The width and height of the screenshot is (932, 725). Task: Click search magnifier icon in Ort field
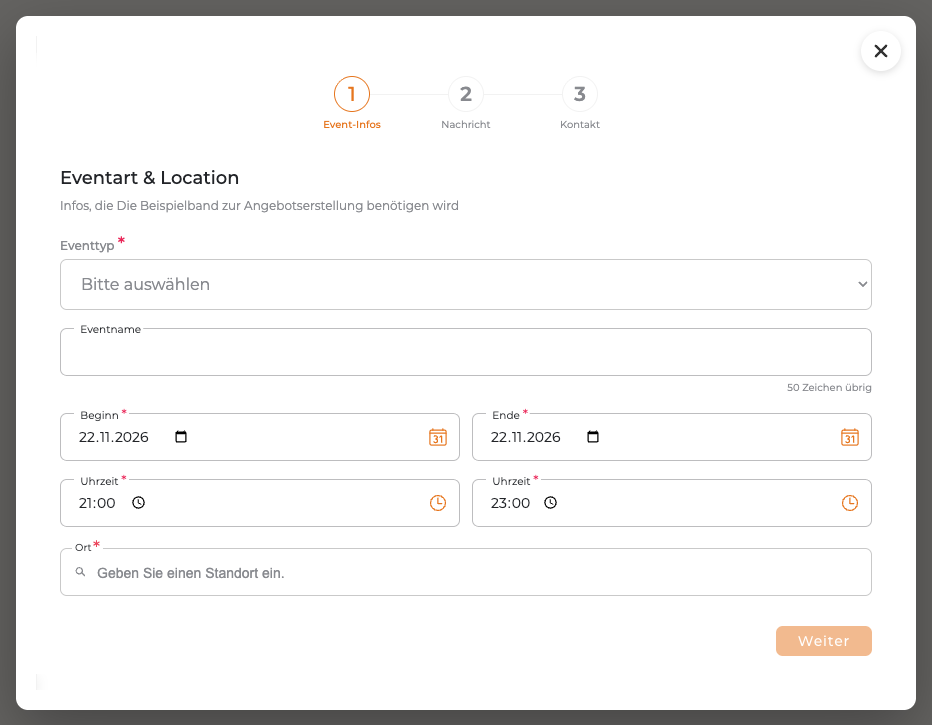[x=80, y=572]
